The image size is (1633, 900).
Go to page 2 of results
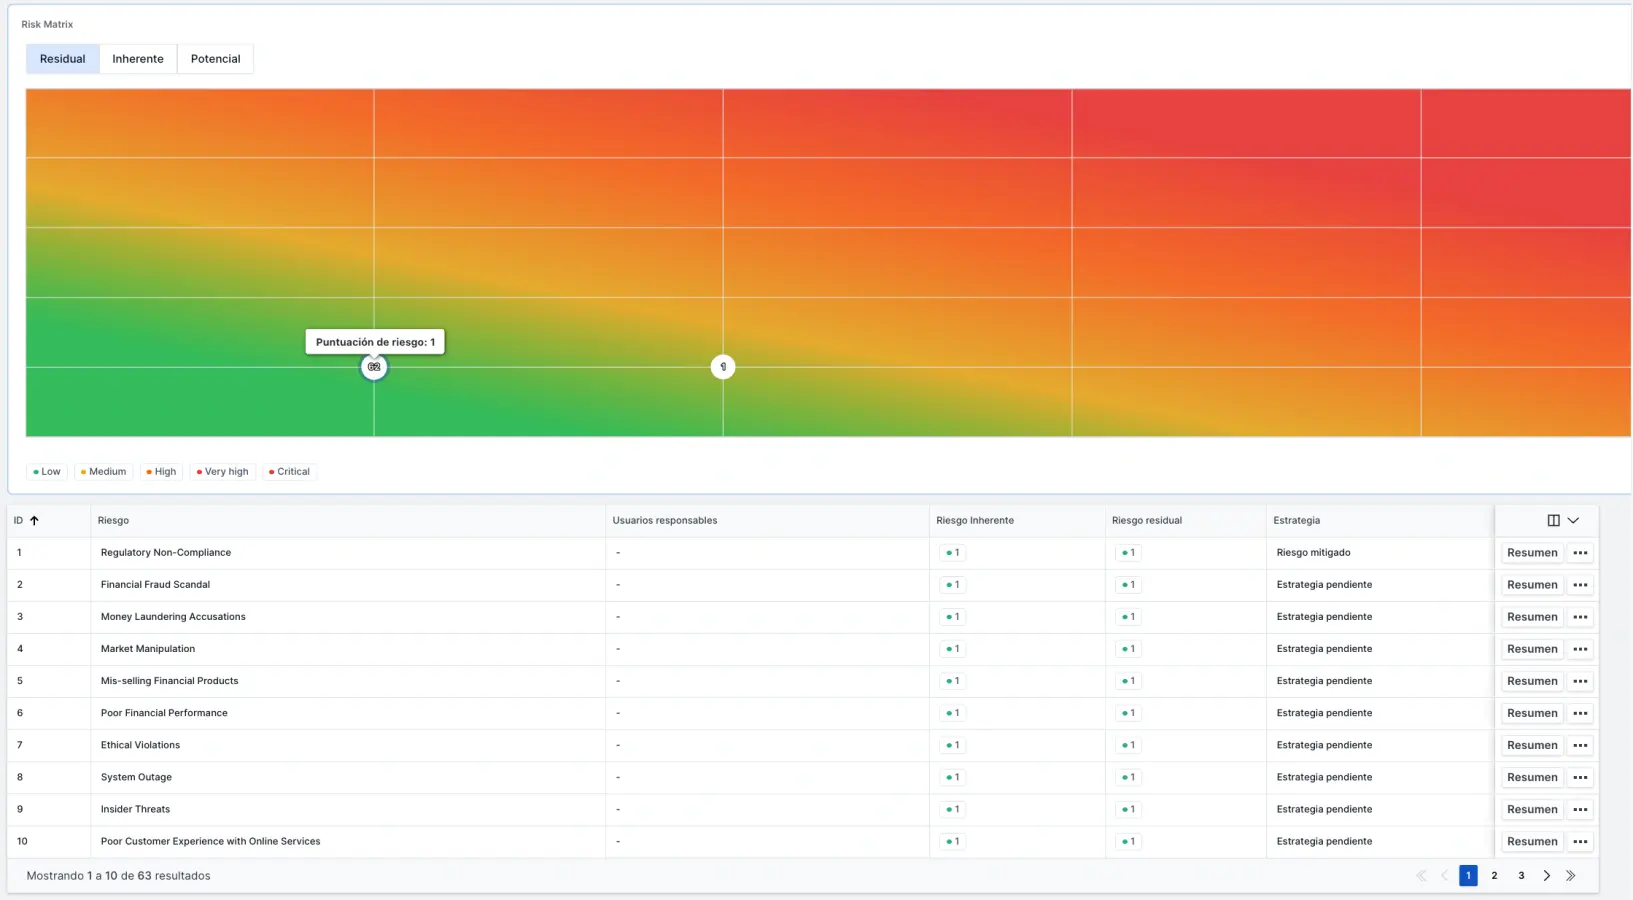(1494, 876)
